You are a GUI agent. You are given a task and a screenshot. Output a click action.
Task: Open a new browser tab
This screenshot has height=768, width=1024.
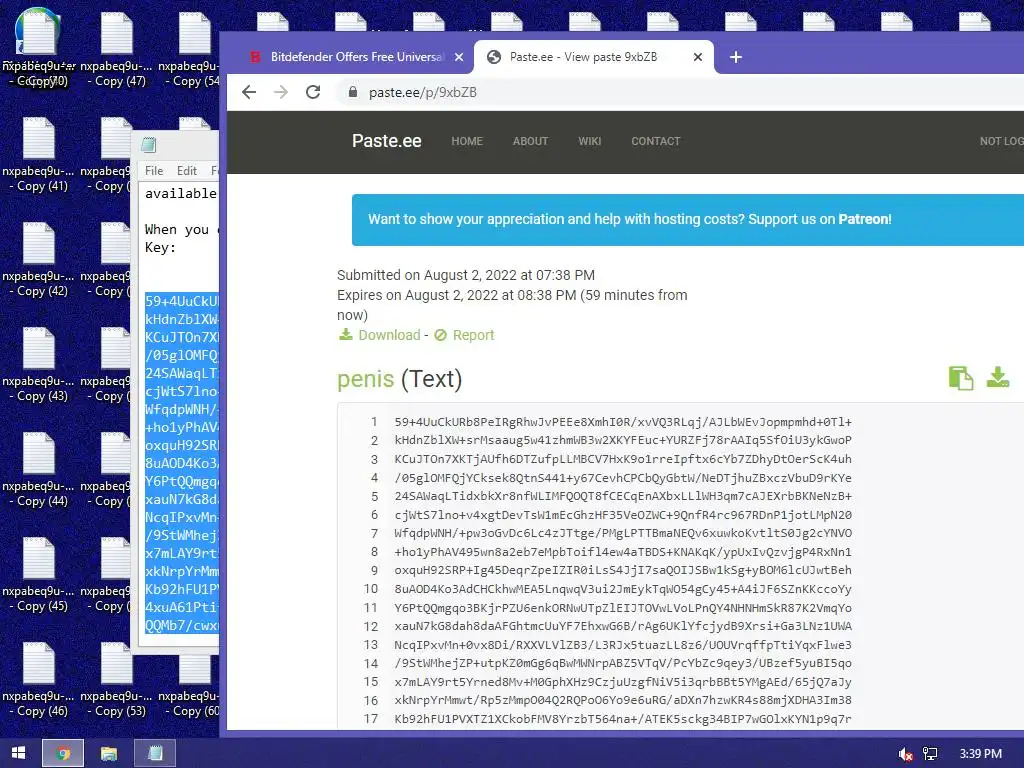(736, 57)
